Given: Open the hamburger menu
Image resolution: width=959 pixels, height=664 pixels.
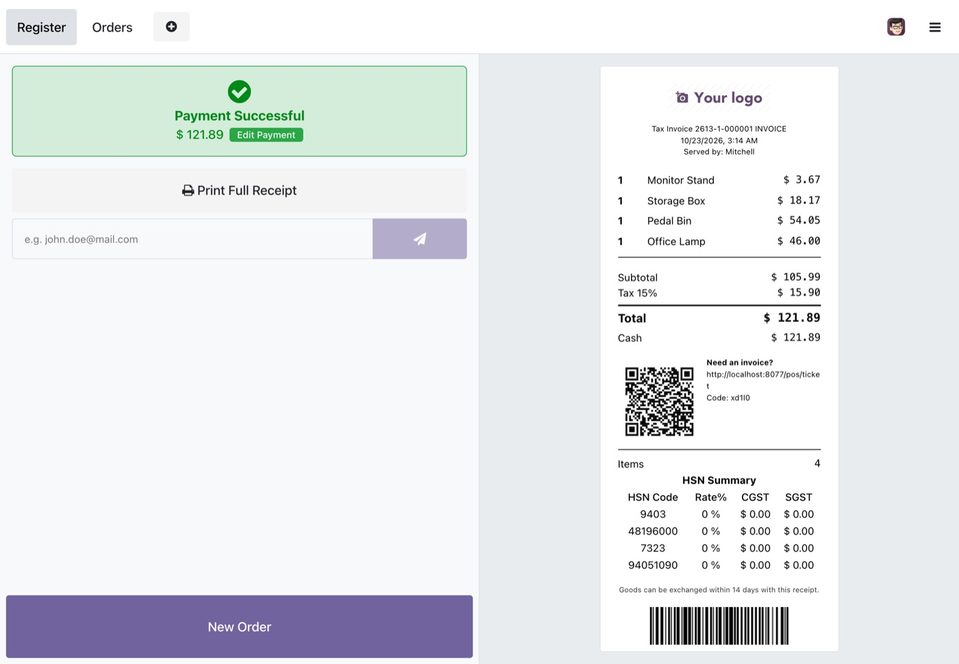Looking at the screenshot, I should coord(935,27).
